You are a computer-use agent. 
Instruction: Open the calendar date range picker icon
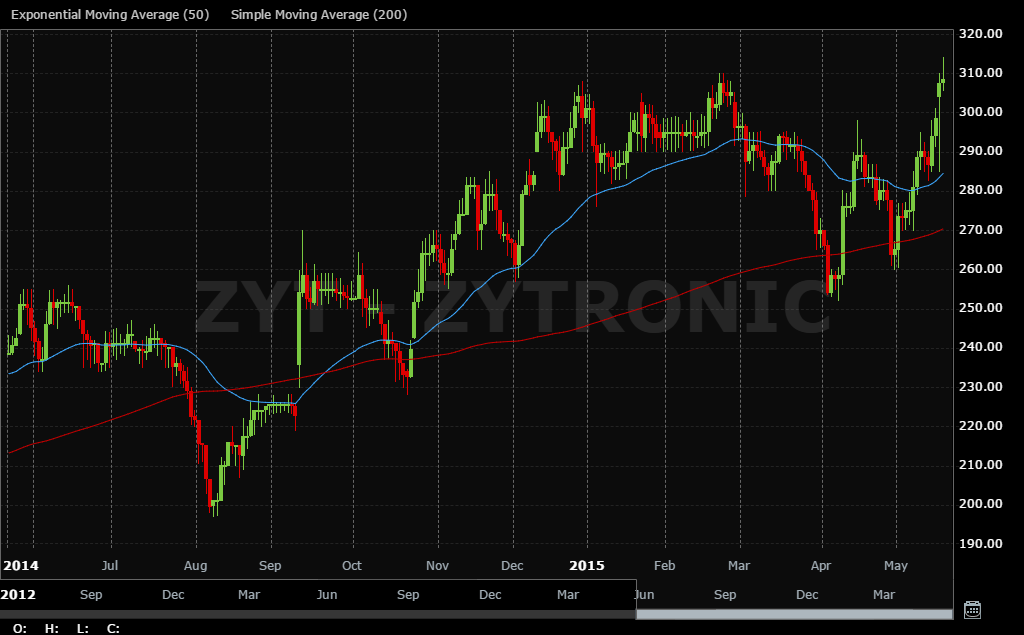971,609
